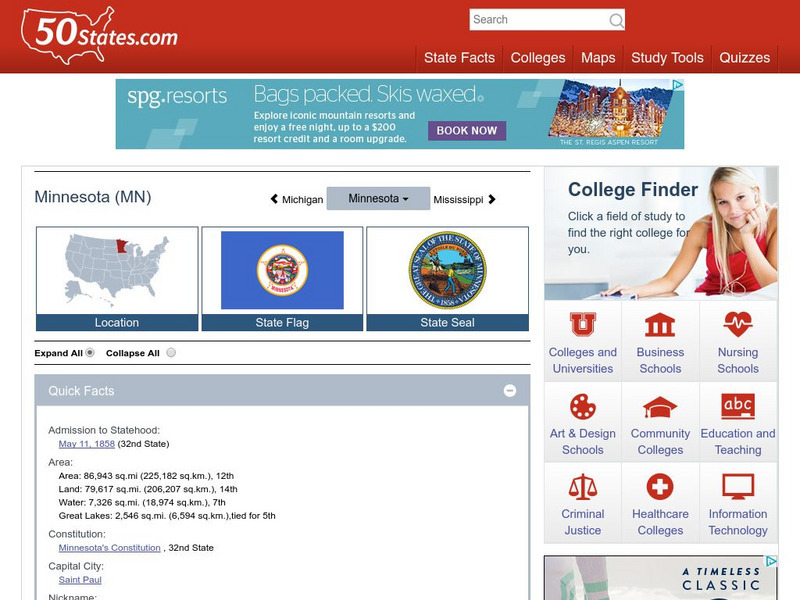View the State Seal thumbnail

point(447,279)
